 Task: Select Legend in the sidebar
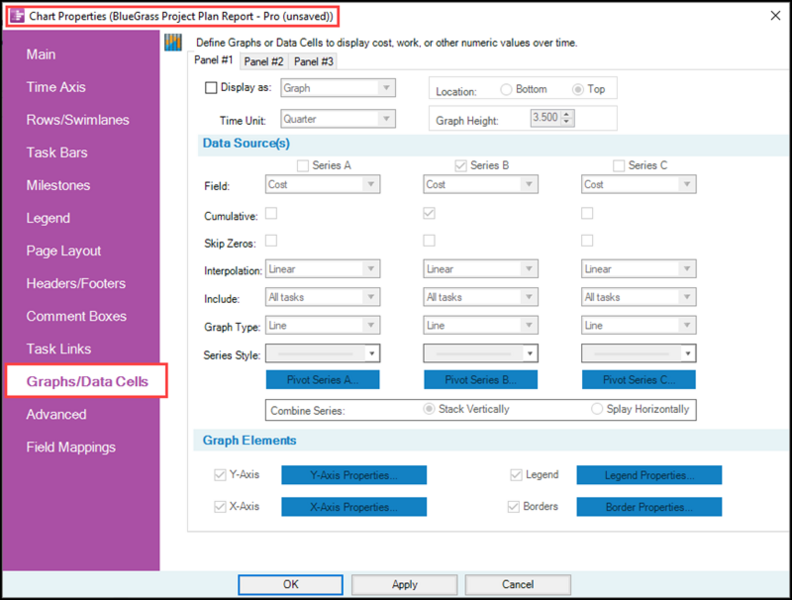[48, 218]
